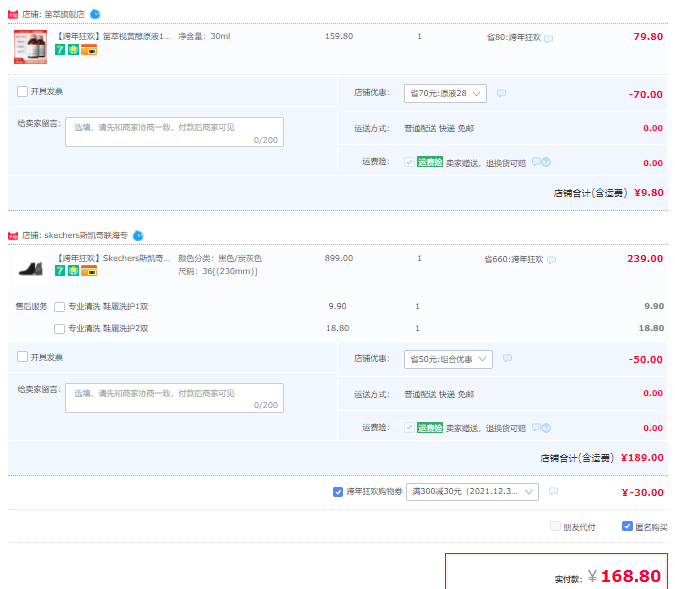This screenshot has width=675, height=589.
Task: Open 满300减30元 coupon dropdown
Action: [x=472, y=491]
